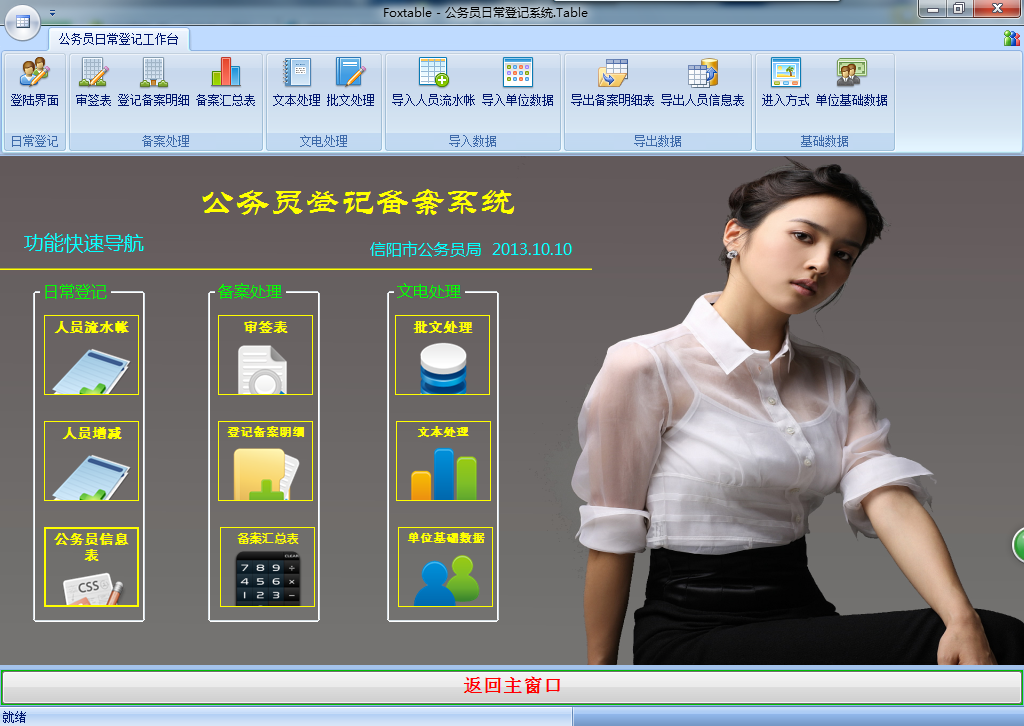Open 进入方式 ribbon icon

[786, 82]
